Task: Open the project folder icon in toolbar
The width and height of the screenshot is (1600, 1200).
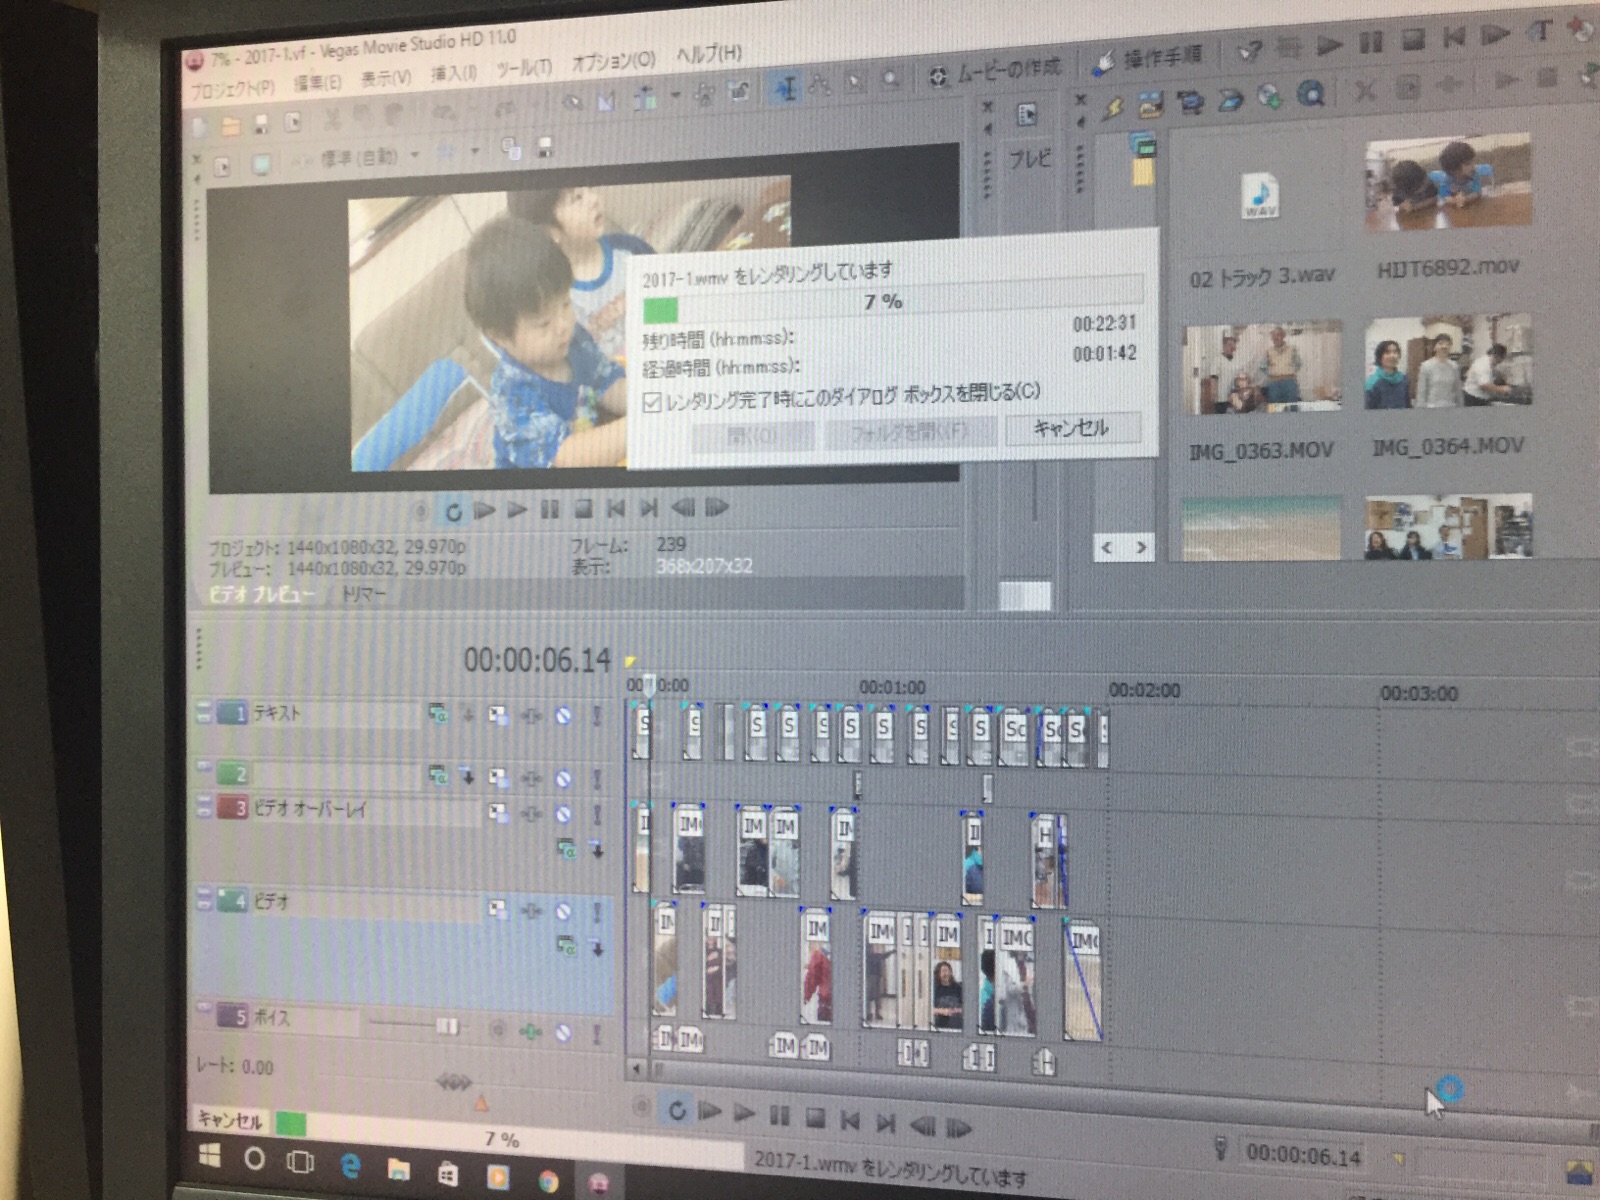Action: click(x=231, y=126)
